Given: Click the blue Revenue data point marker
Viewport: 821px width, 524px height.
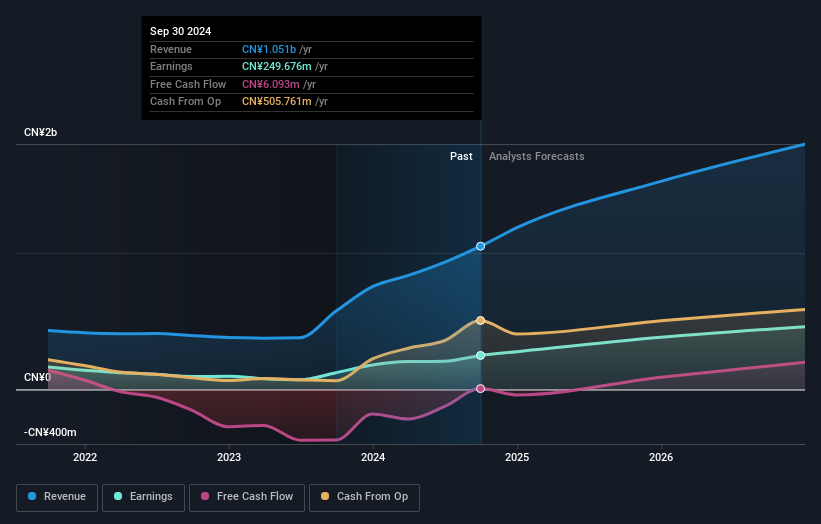Looking at the screenshot, I should pos(480,246).
